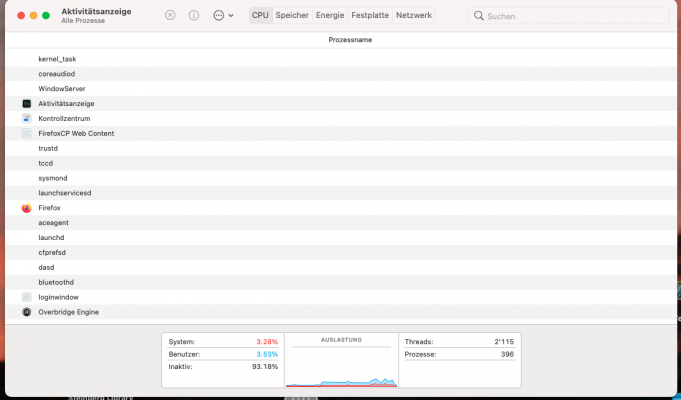Show the Netzwerk tab
This screenshot has width=681, height=400.
click(x=413, y=15)
